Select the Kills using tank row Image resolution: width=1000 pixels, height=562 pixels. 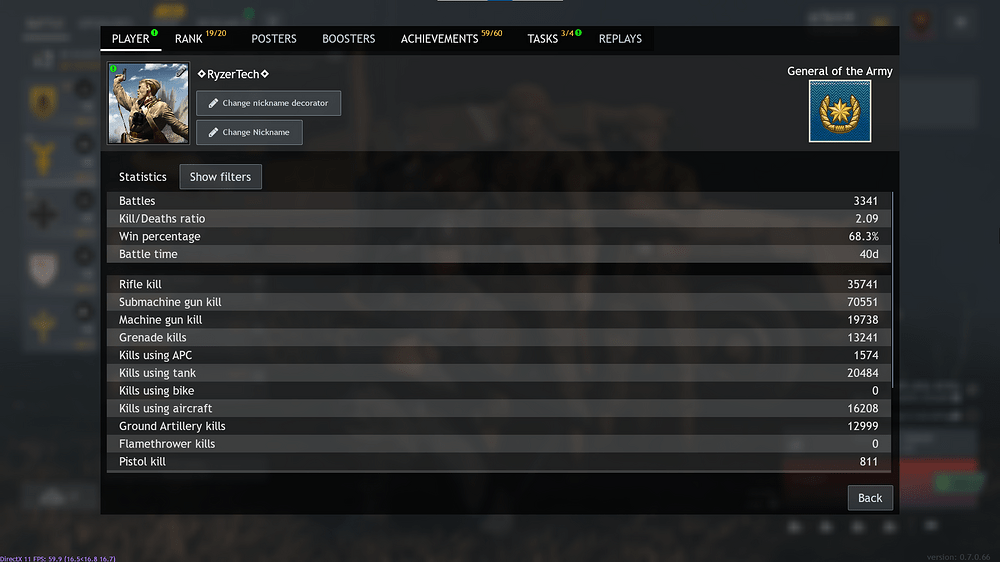(498, 373)
